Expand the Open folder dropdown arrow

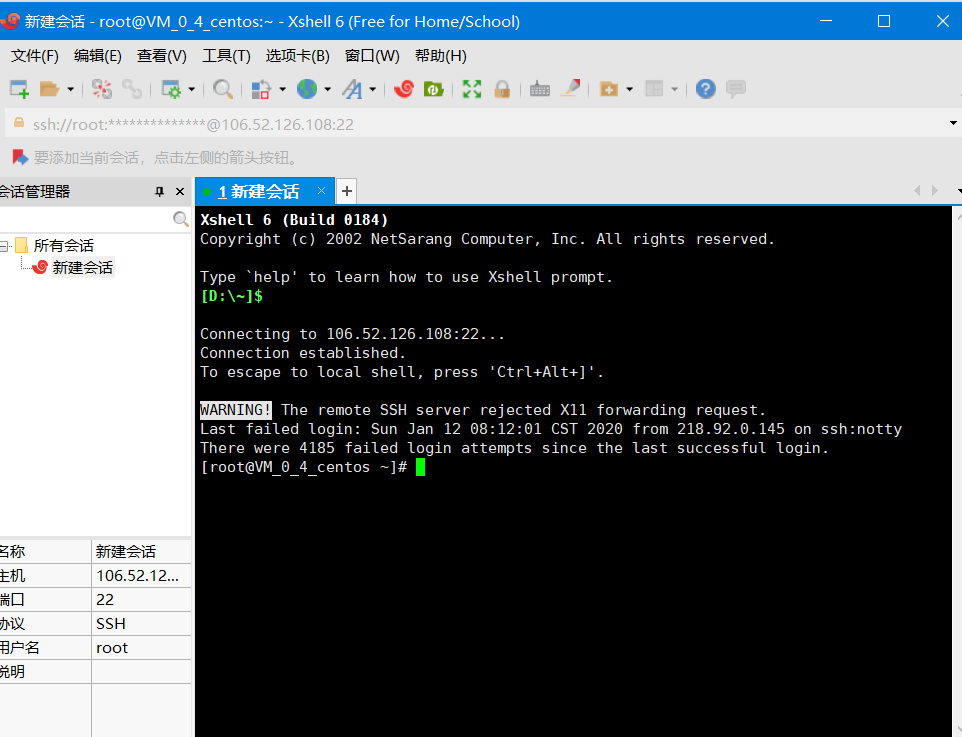point(71,90)
